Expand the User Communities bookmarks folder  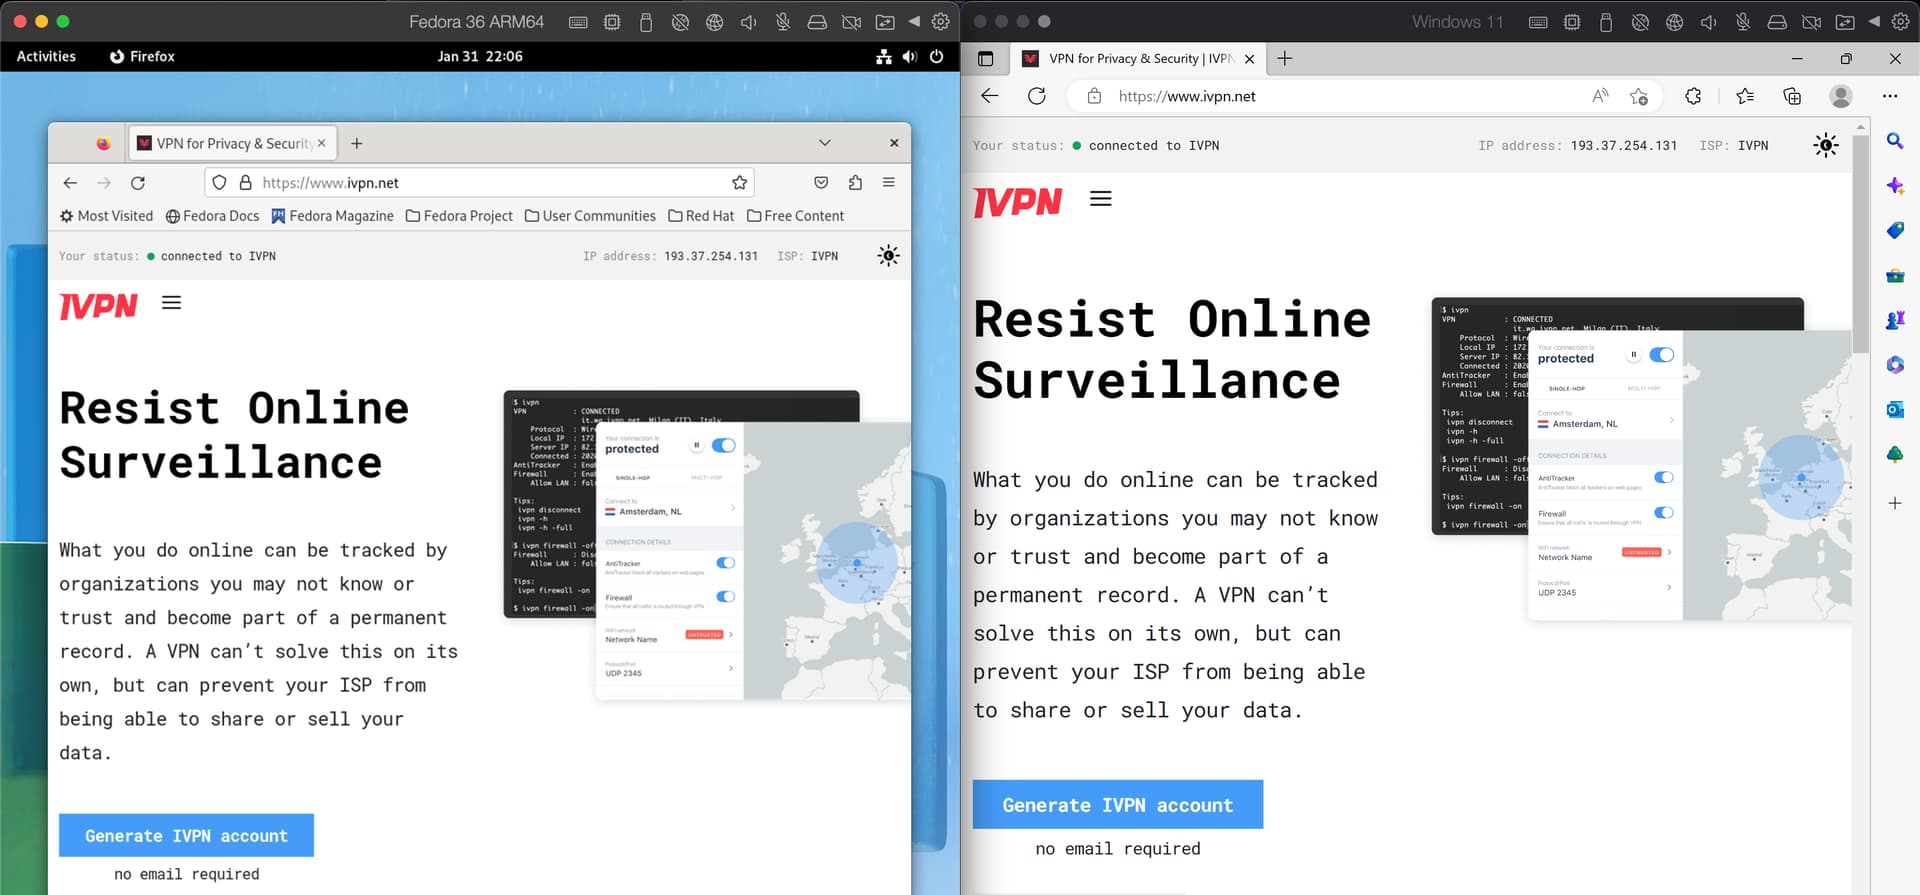point(590,216)
